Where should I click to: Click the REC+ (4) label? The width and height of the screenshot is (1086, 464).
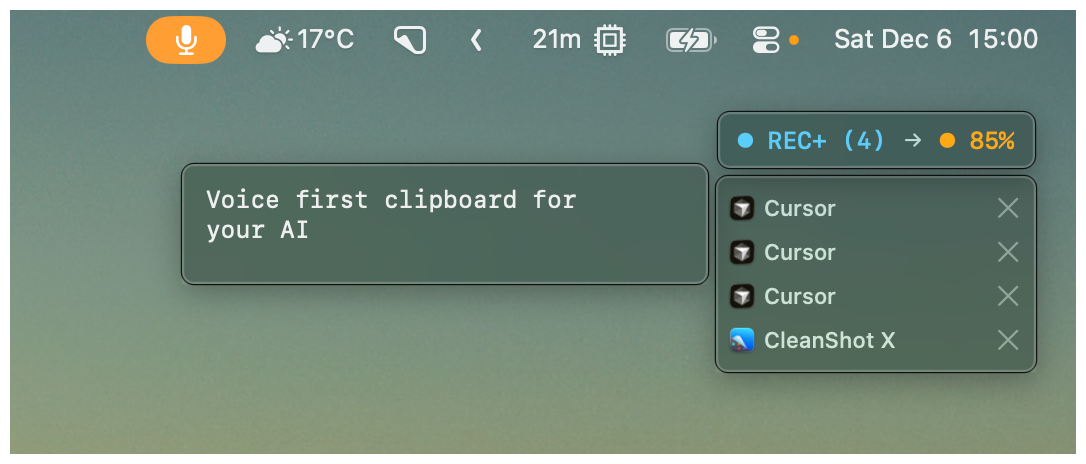[826, 141]
